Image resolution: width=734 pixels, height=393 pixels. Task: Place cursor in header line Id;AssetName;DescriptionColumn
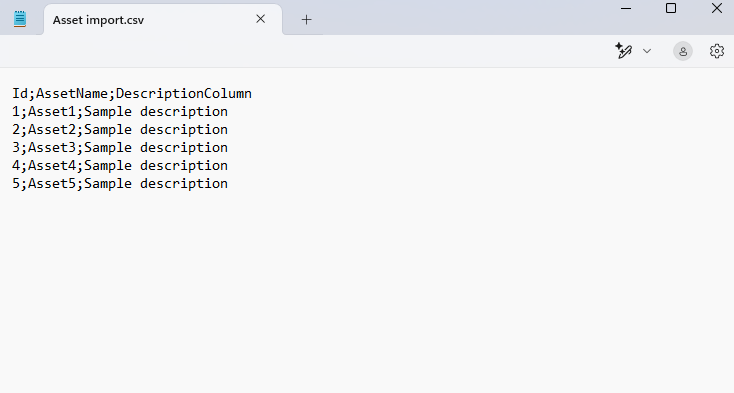click(x=132, y=94)
